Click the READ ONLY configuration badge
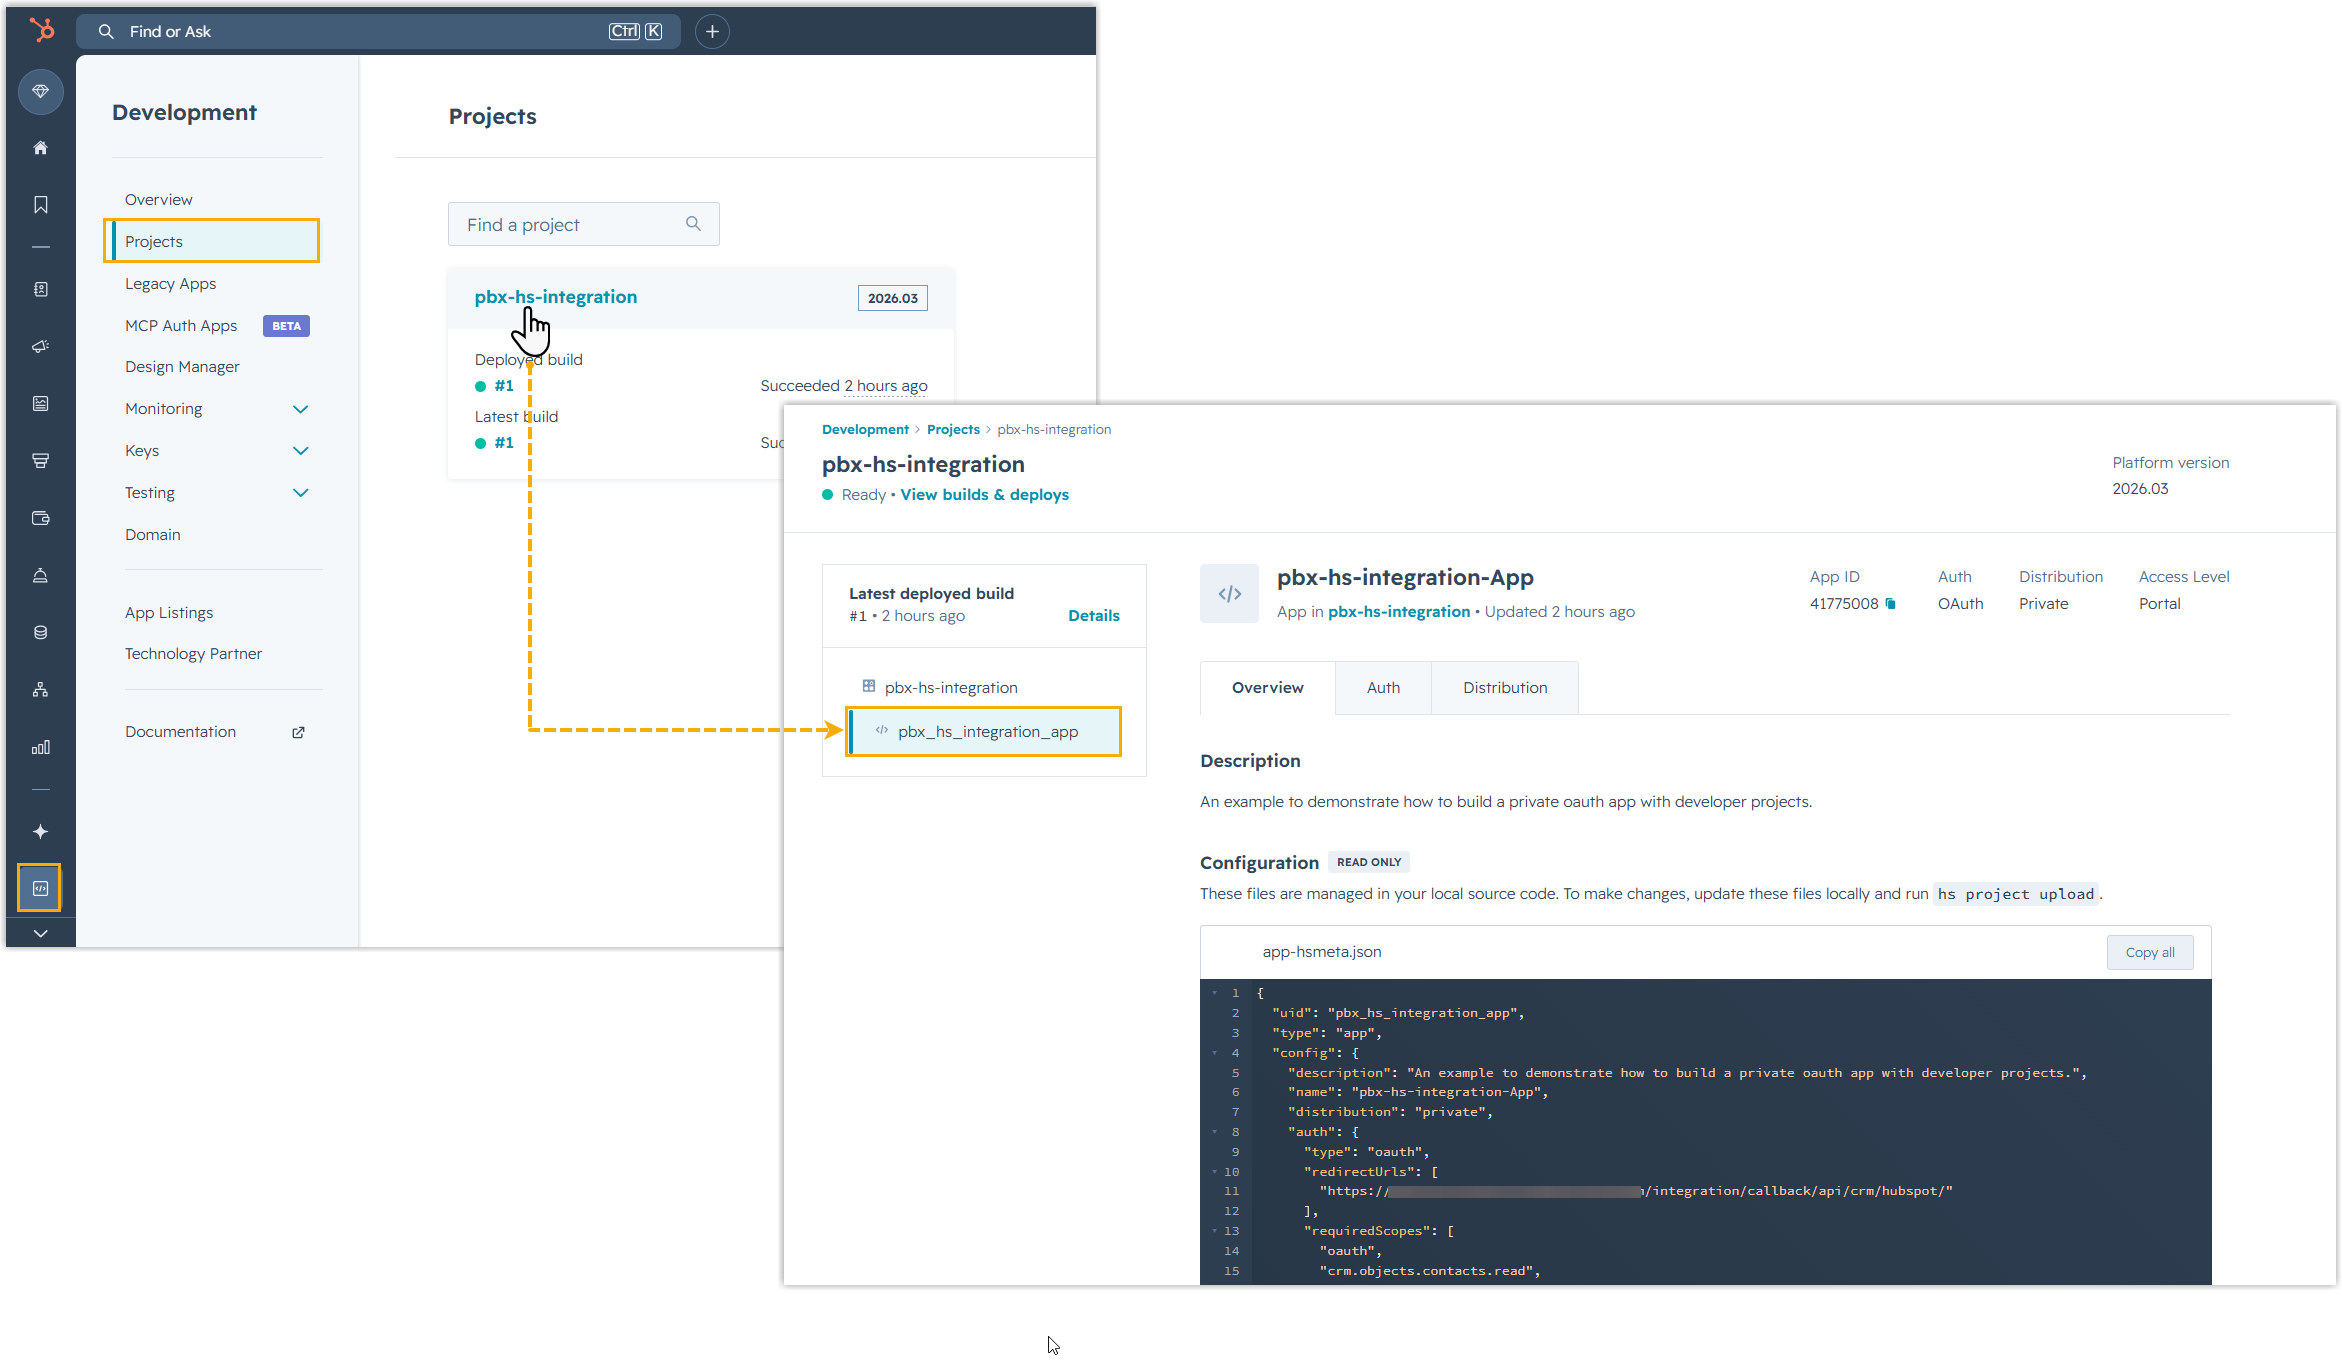This screenshot has width=2342, height=1368. pos(1368,862)
